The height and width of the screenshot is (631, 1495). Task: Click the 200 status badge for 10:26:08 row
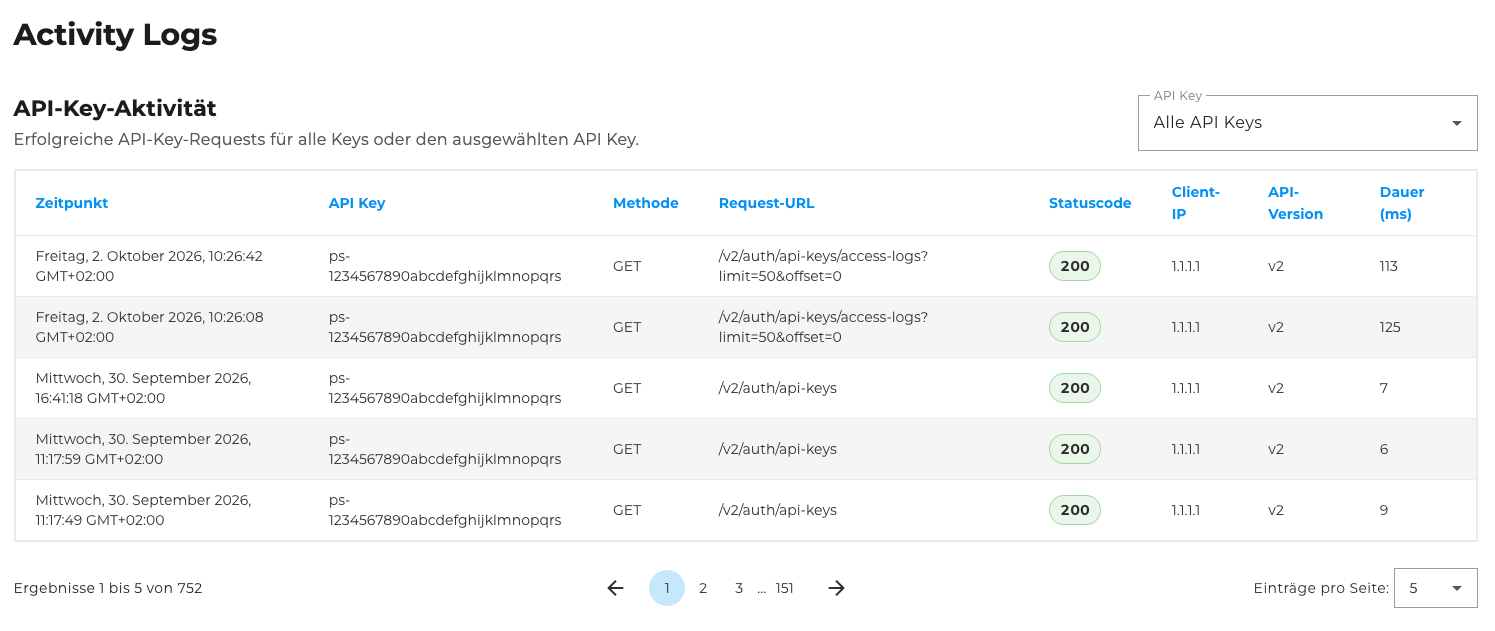coord(1075,327)
